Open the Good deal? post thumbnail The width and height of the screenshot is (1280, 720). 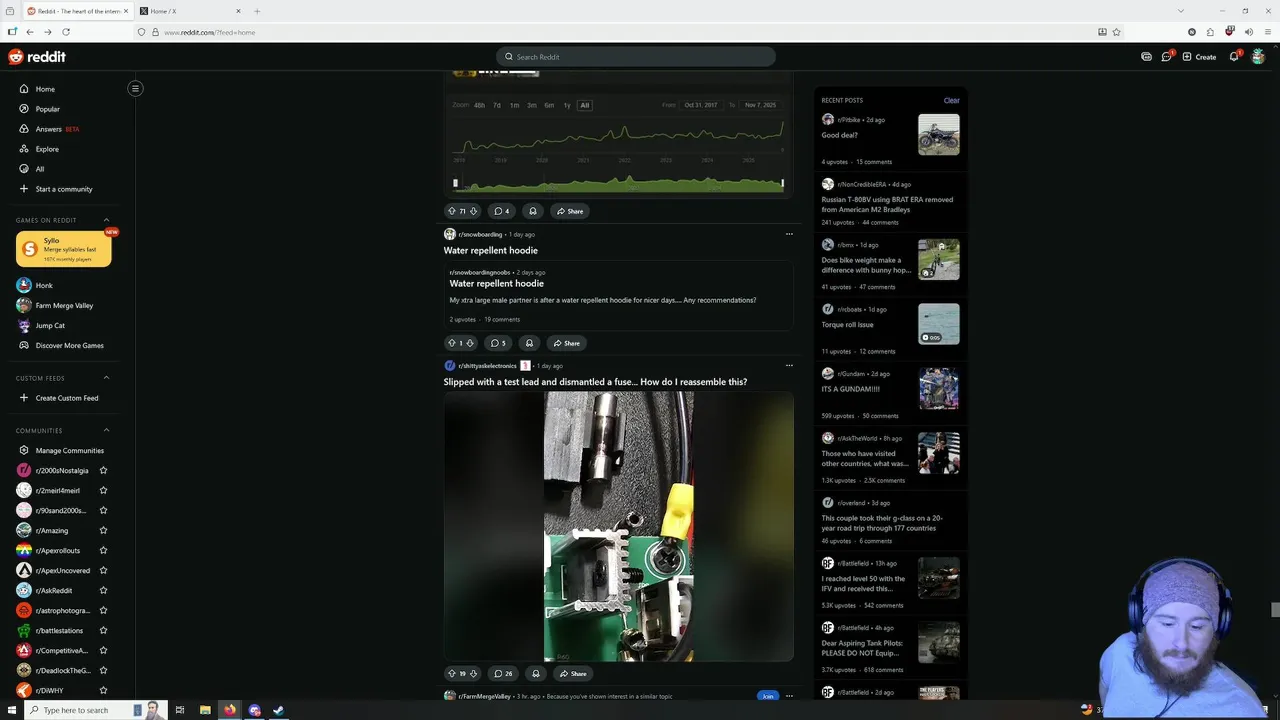(939, 134)
